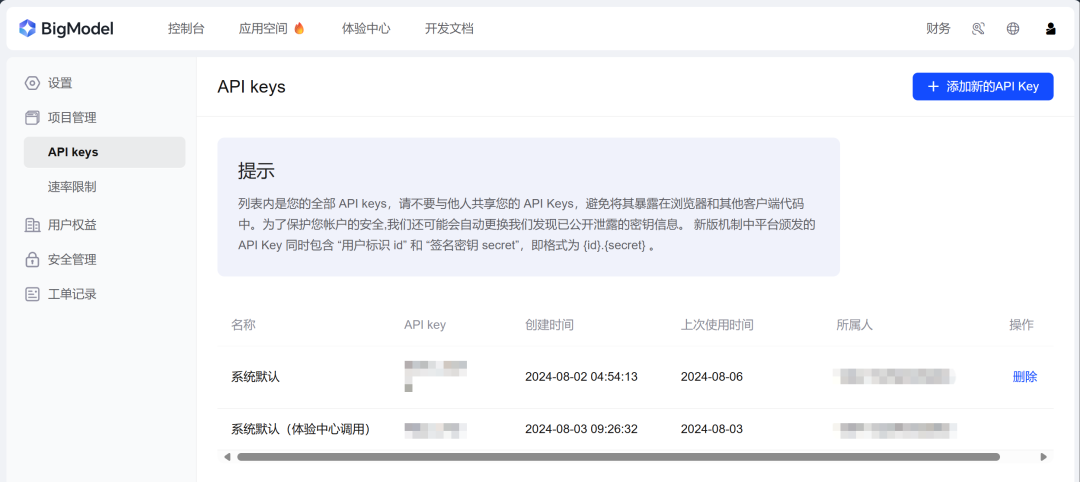Click the 所属人 column header
The height and width of the screenshot is (482, 1080).
(x=855, y=325)
